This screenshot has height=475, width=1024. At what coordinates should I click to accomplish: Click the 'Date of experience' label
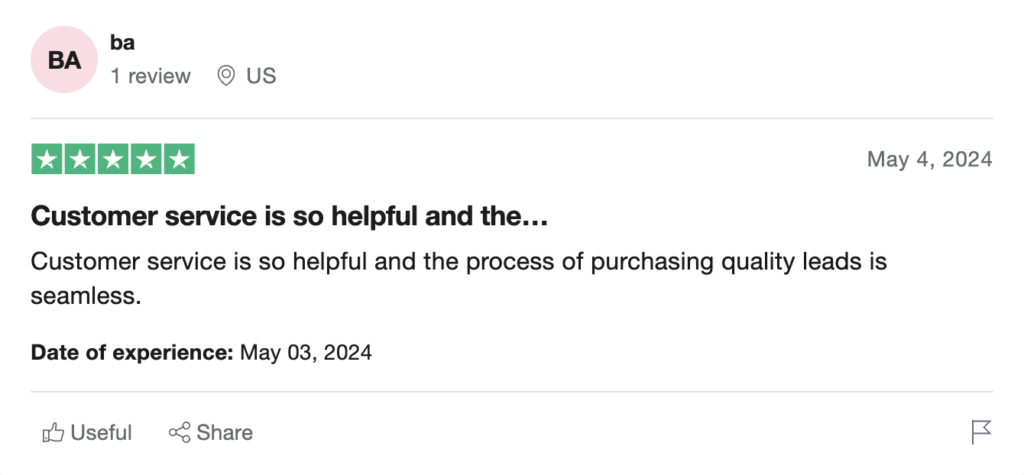(132, 353)
